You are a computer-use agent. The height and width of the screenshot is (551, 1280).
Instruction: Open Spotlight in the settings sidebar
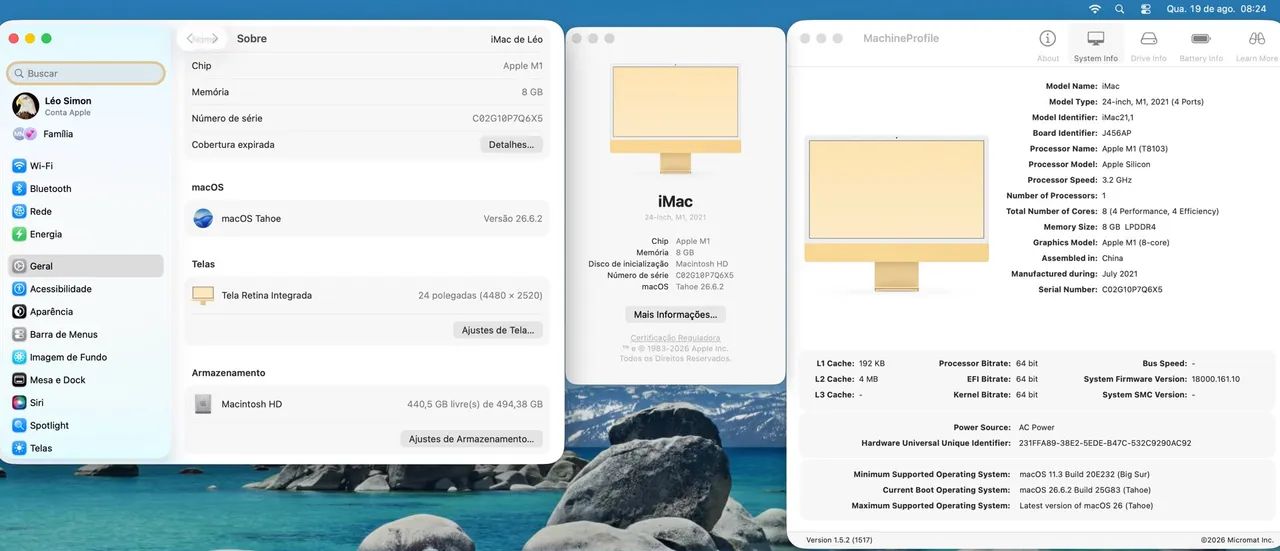coord(86,425)
